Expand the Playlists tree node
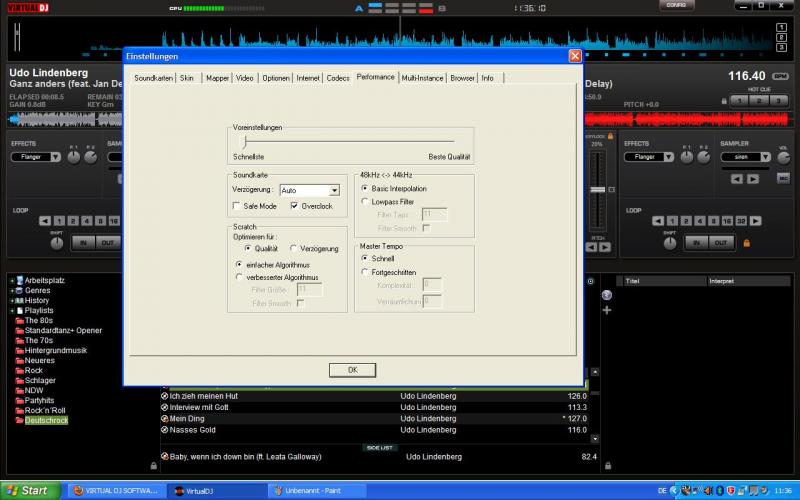This screenshot has height=500, width=800. [12, 311]
